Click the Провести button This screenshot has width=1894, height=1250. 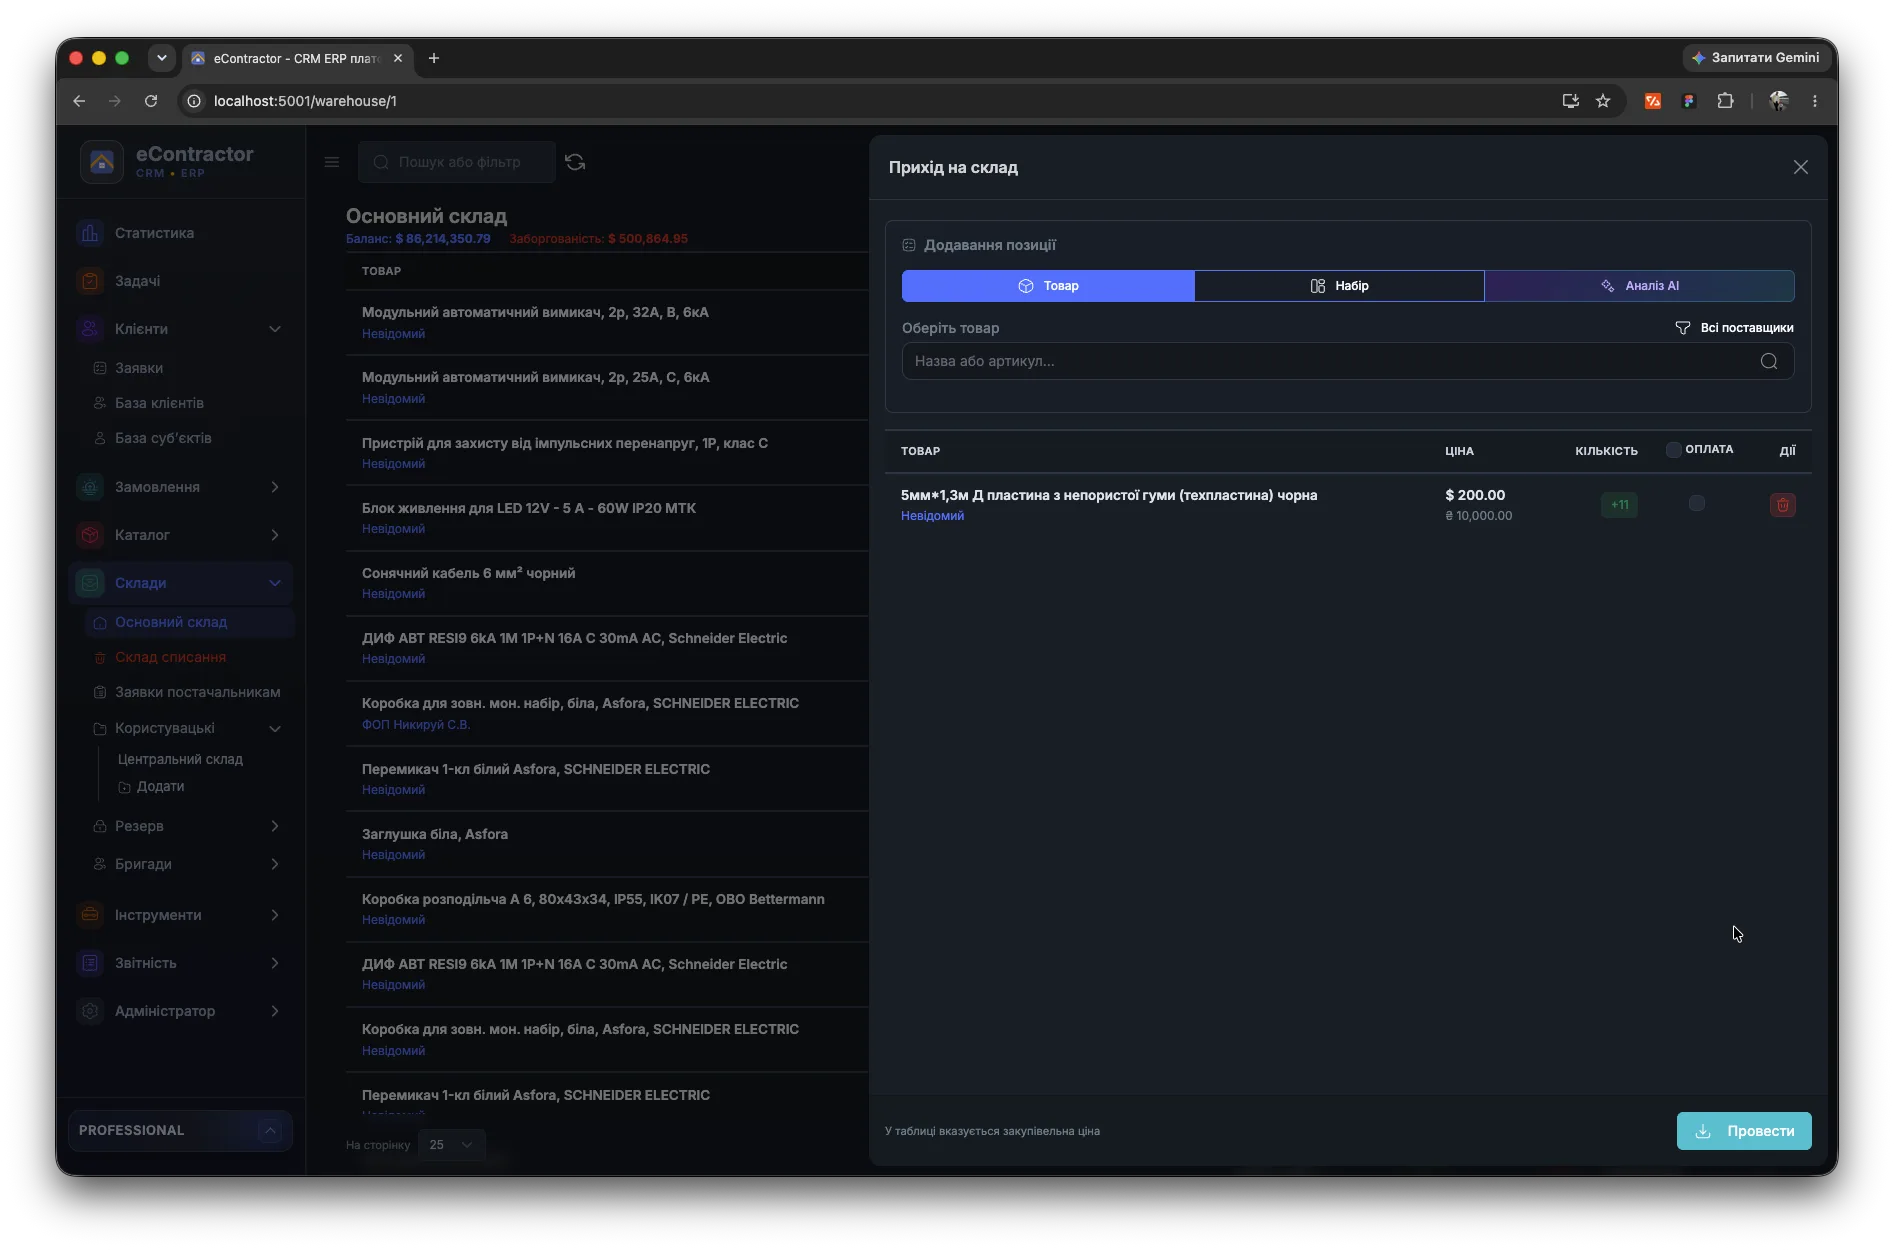1744,1131
